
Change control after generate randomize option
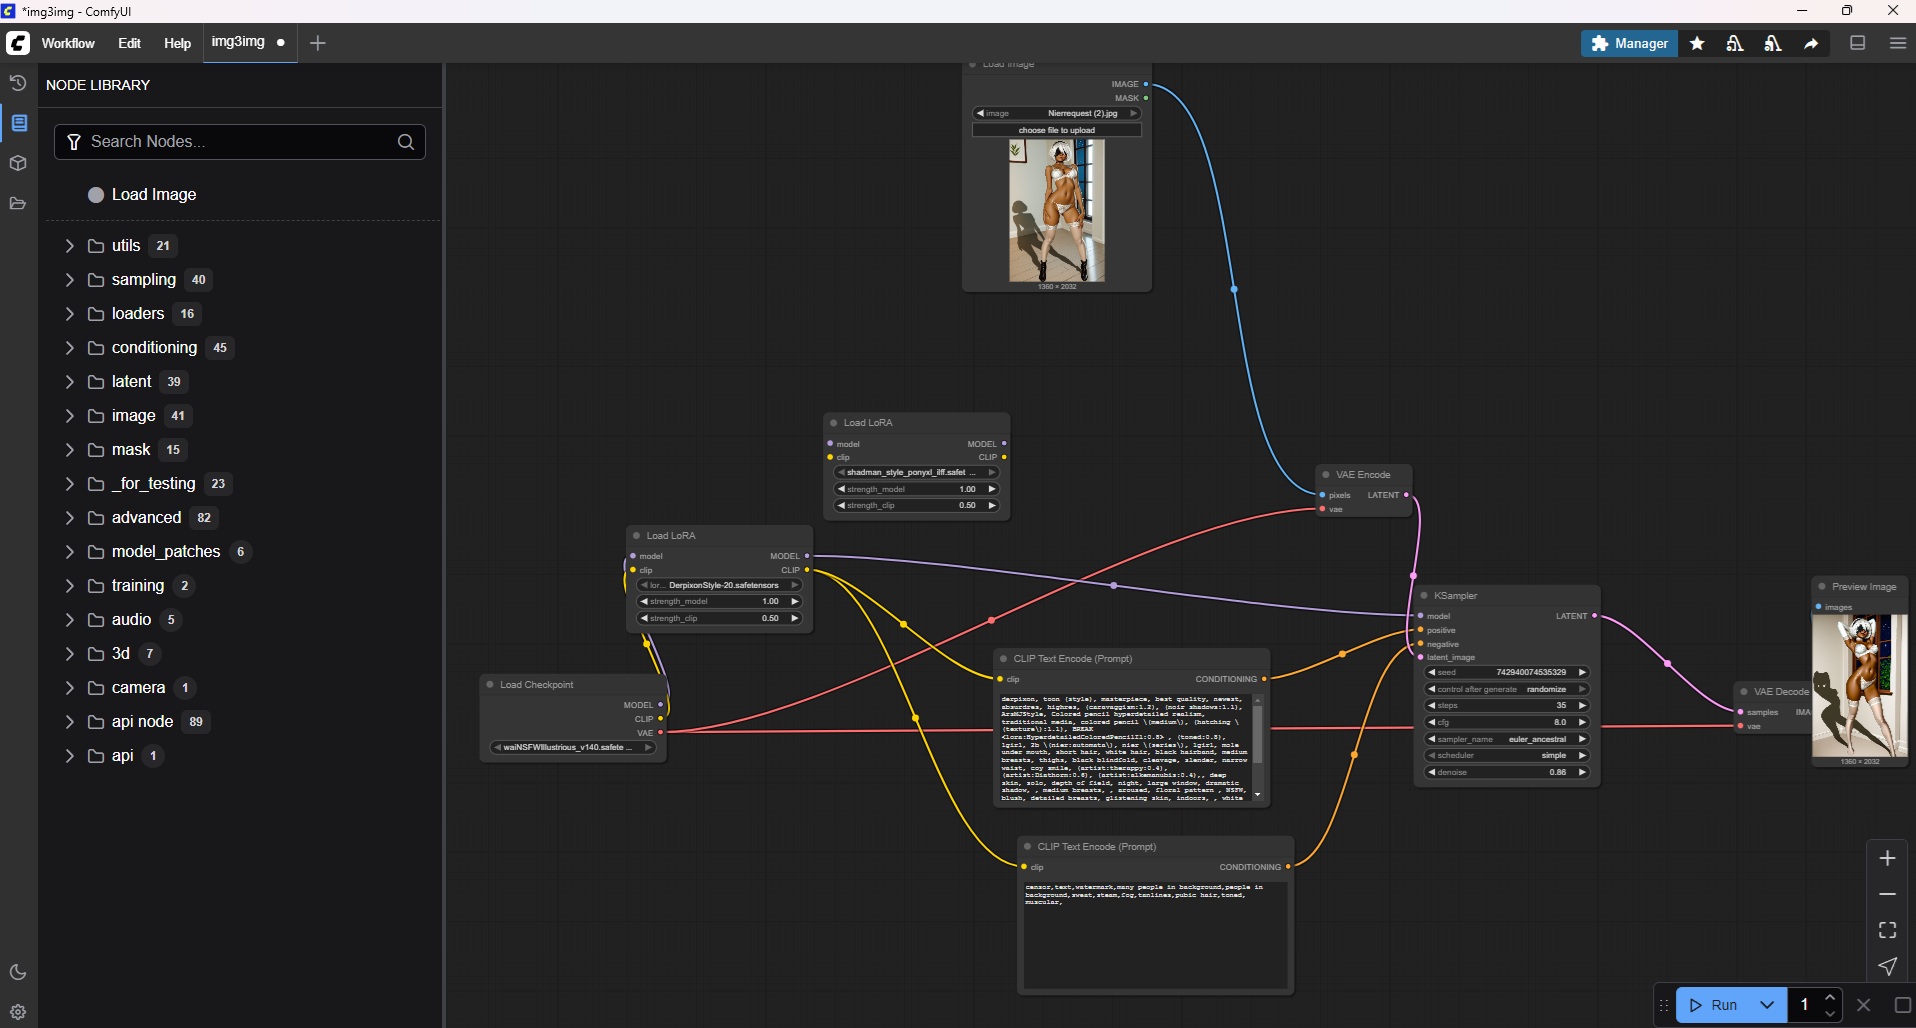tap(1507, 689)
